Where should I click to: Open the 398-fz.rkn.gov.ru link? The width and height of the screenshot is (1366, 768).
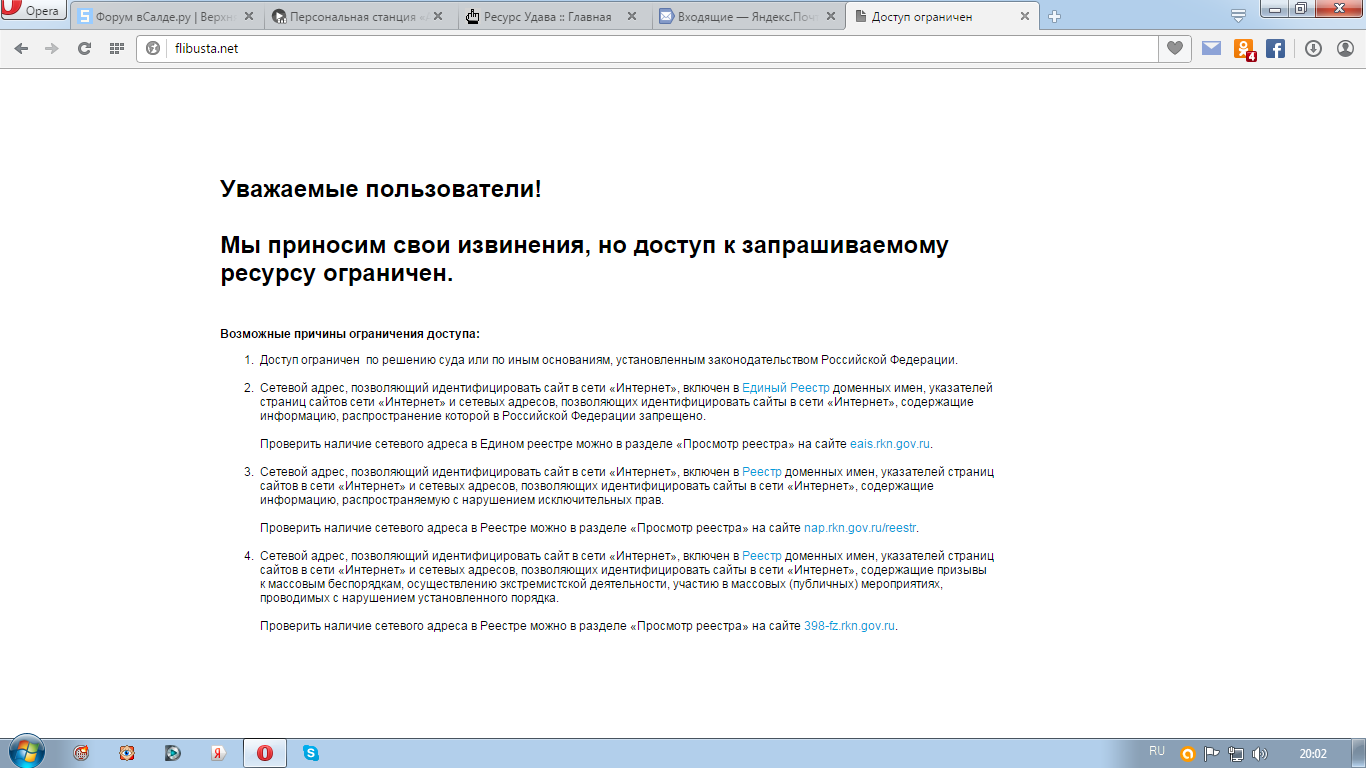[849, 626]
